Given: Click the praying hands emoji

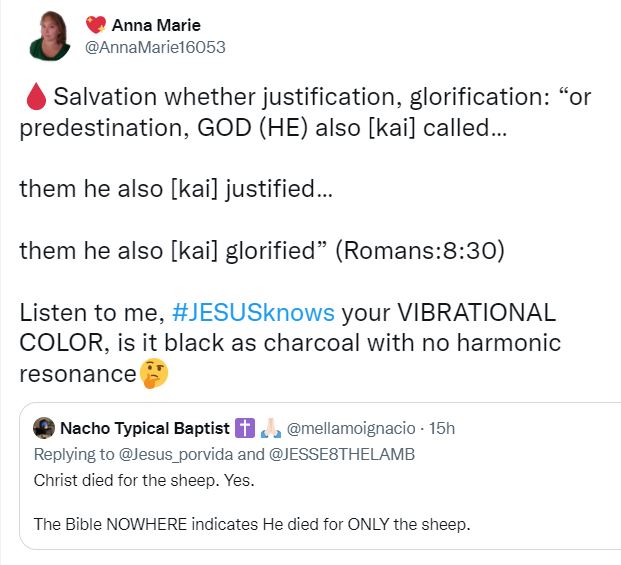Looking at the screenshot, I should [x=270, y=429].
